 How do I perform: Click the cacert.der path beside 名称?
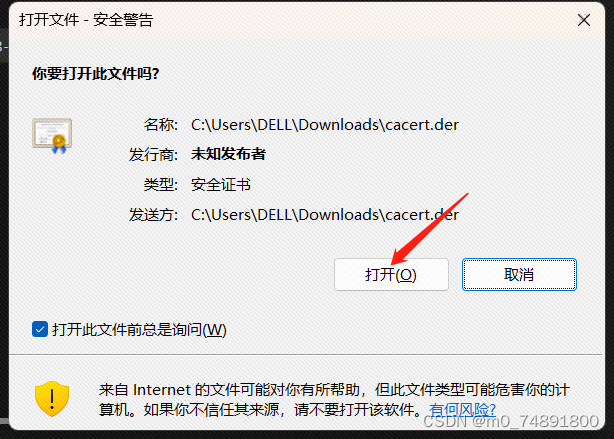point(325,125)
